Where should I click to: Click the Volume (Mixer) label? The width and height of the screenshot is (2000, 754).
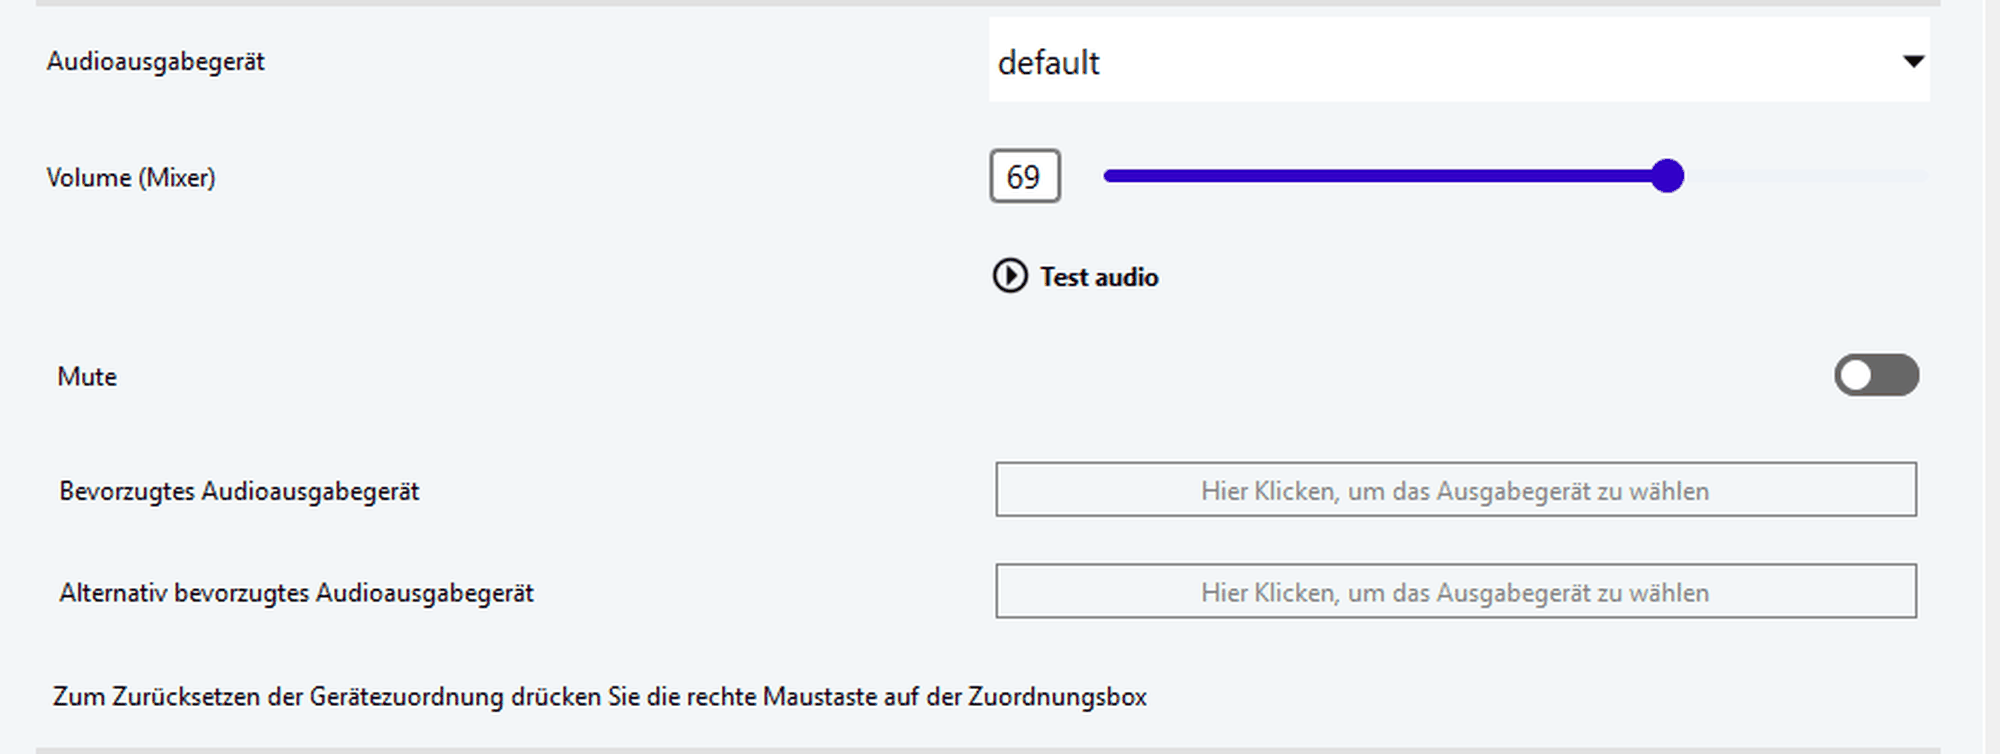[x=130, y=178]
